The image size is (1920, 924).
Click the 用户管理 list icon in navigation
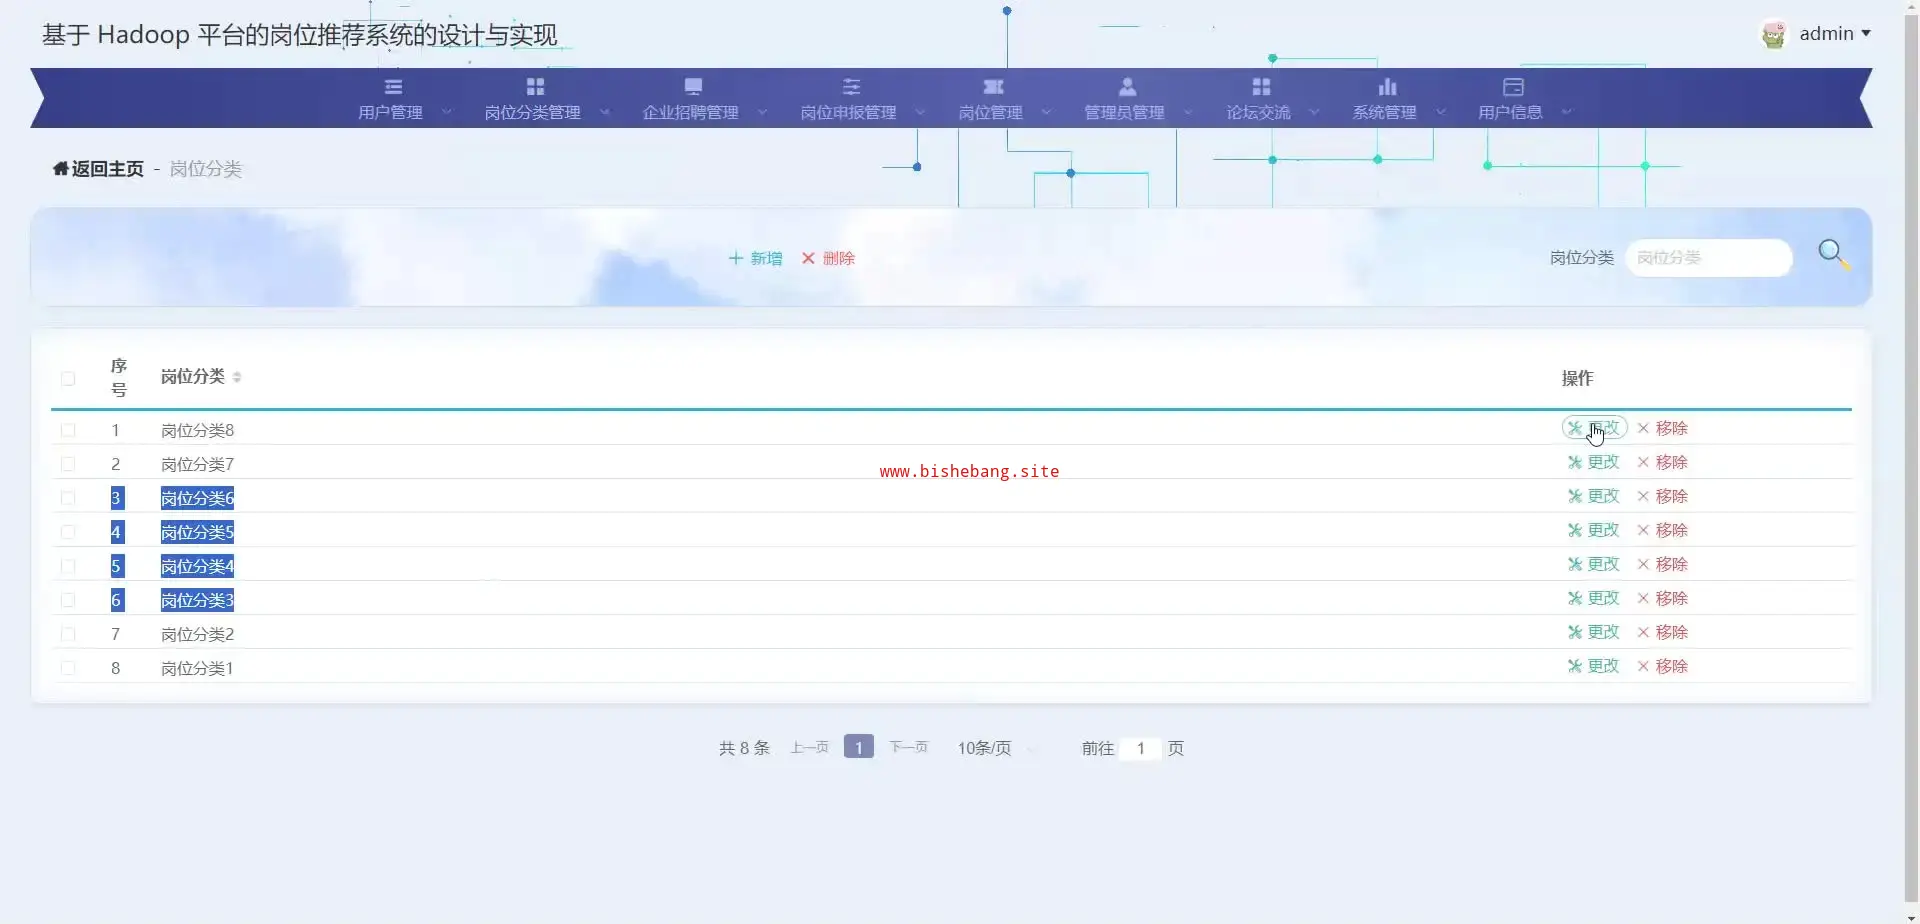pos(393,87)
